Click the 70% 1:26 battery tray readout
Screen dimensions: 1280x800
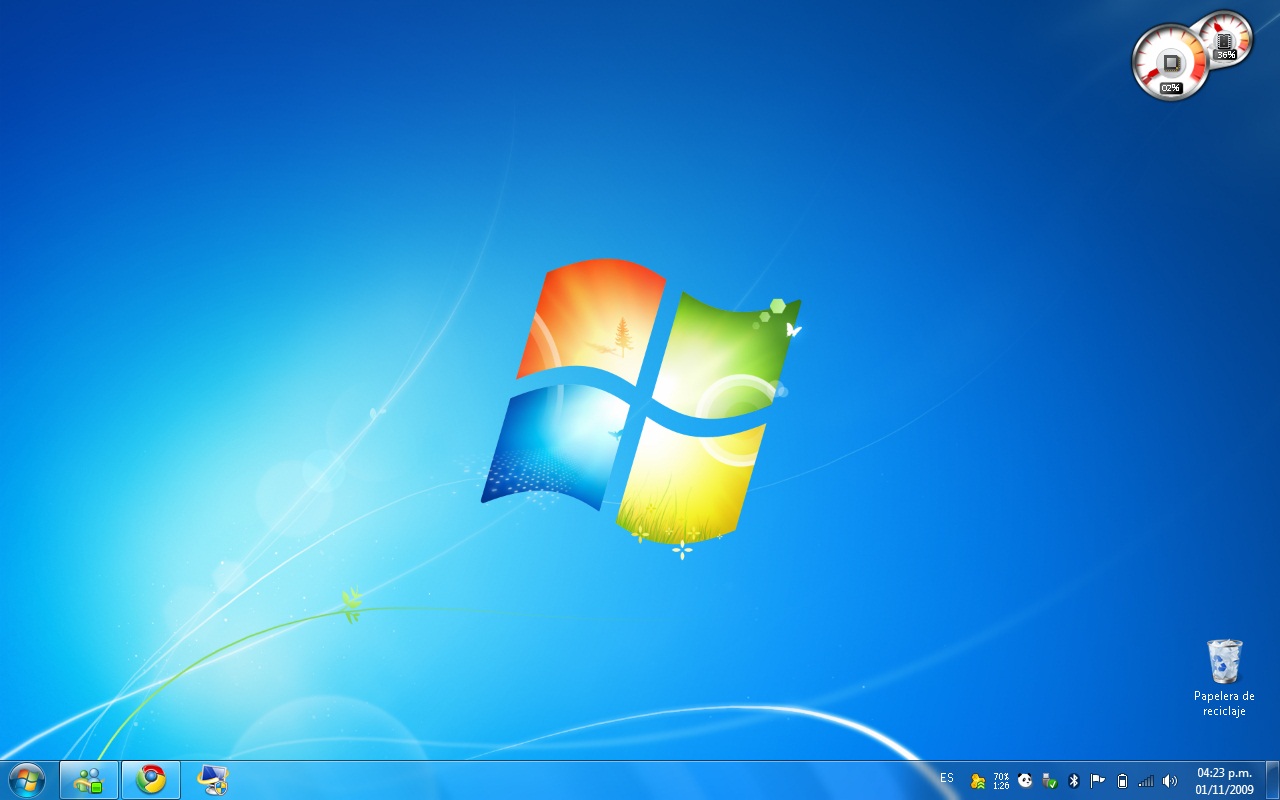coord(1001,781)
